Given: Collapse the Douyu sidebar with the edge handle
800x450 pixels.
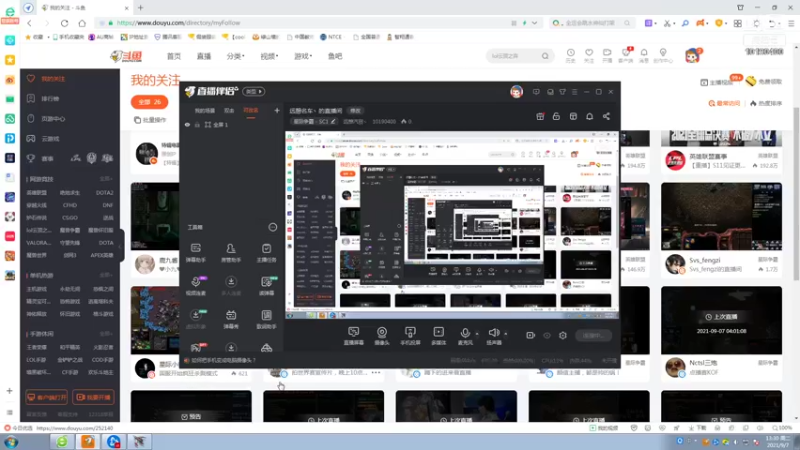Looking at the screenshot, I should (120, 246).
